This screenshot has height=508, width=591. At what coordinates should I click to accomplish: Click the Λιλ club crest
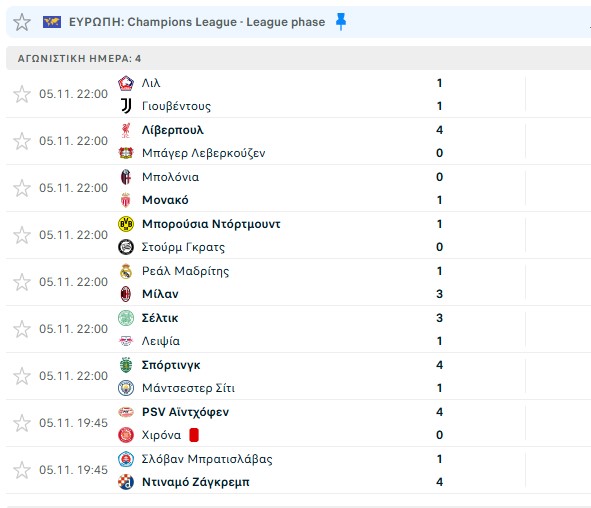126,83
